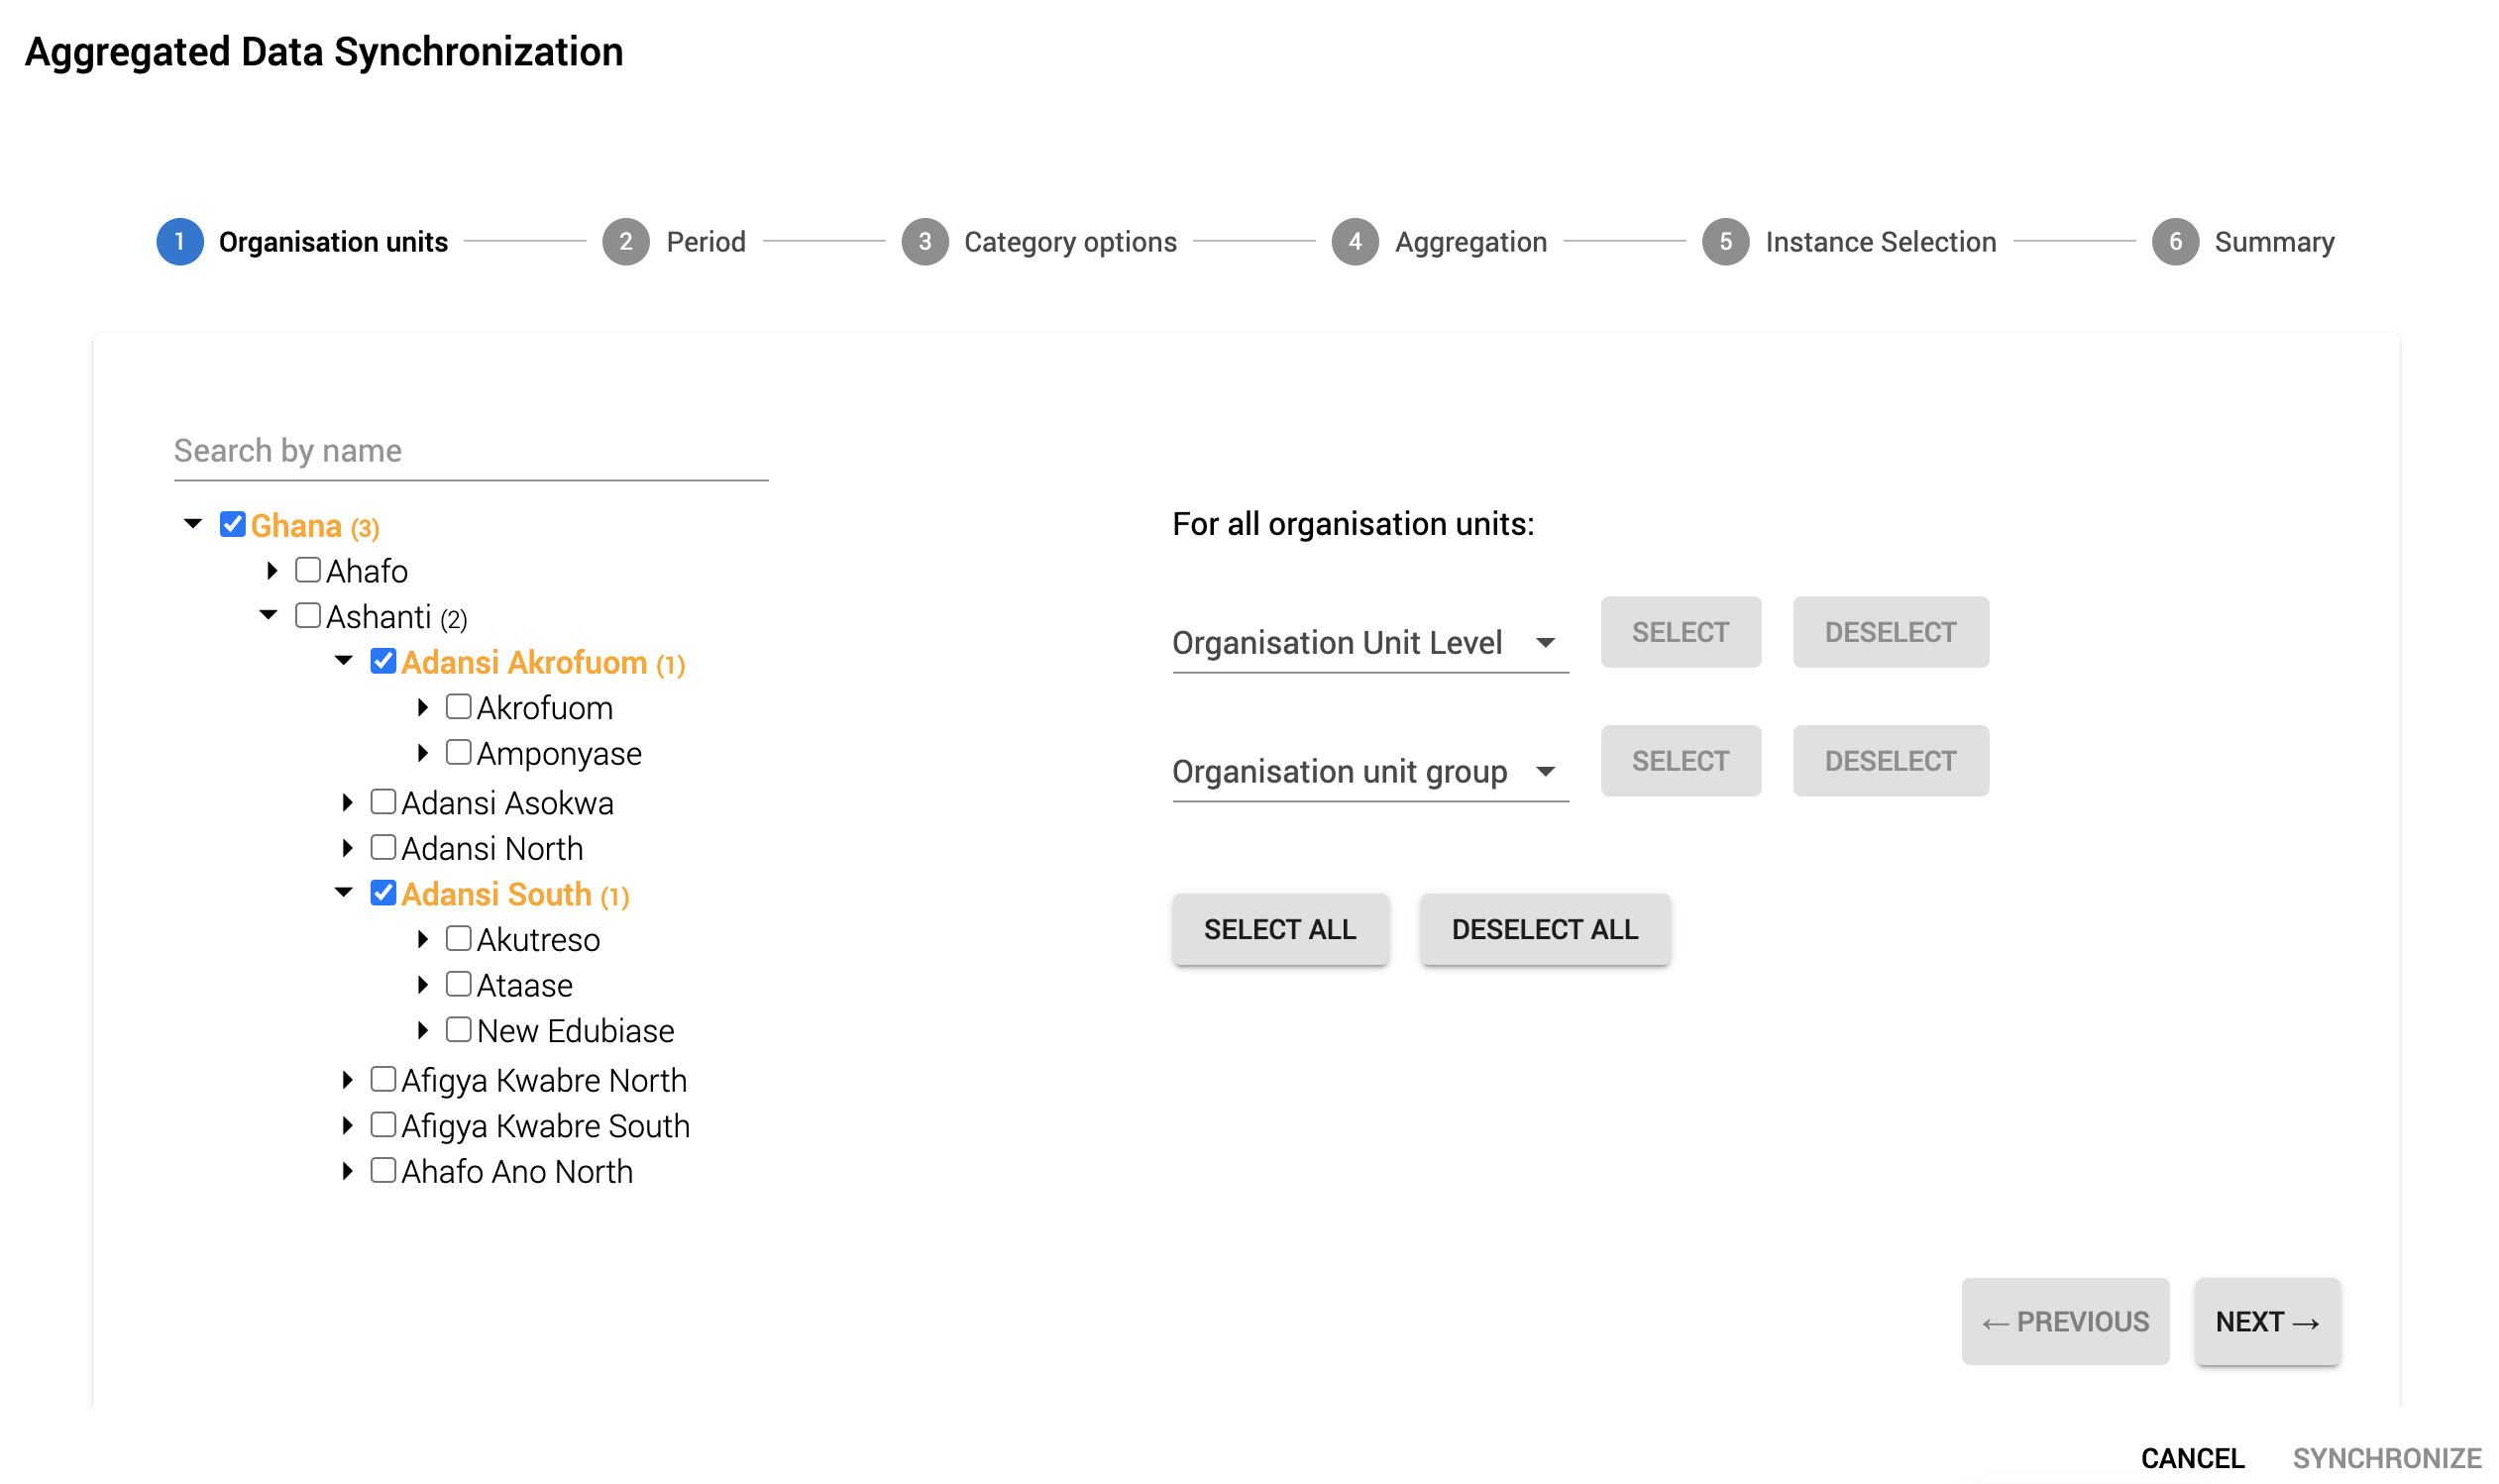Viewport: 2499px width, 1484px height.
Task: Uncheck the Ghana checkbox
Action: pyautogui.click(x=232, y=524)
